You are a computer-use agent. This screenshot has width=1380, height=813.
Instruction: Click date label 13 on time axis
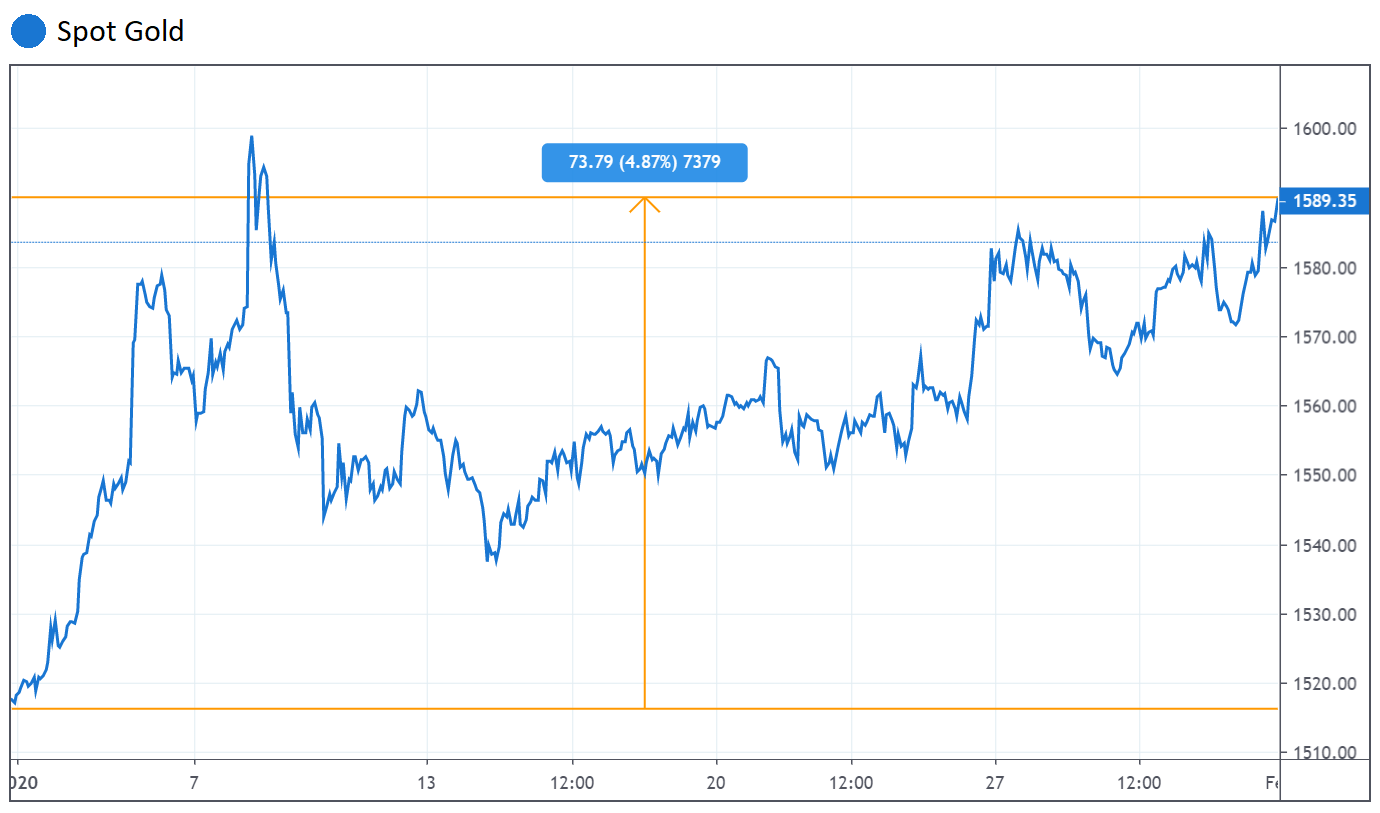pos(427,780)
